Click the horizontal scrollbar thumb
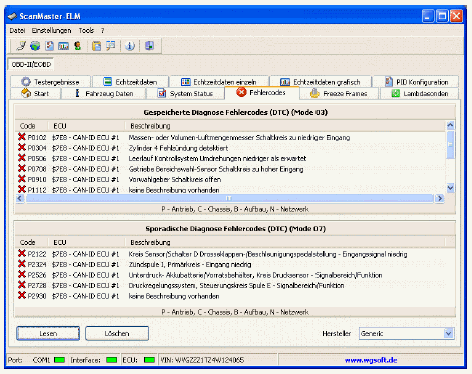The height and width of the screenshot is (374, 472). [x=229, y=199]
